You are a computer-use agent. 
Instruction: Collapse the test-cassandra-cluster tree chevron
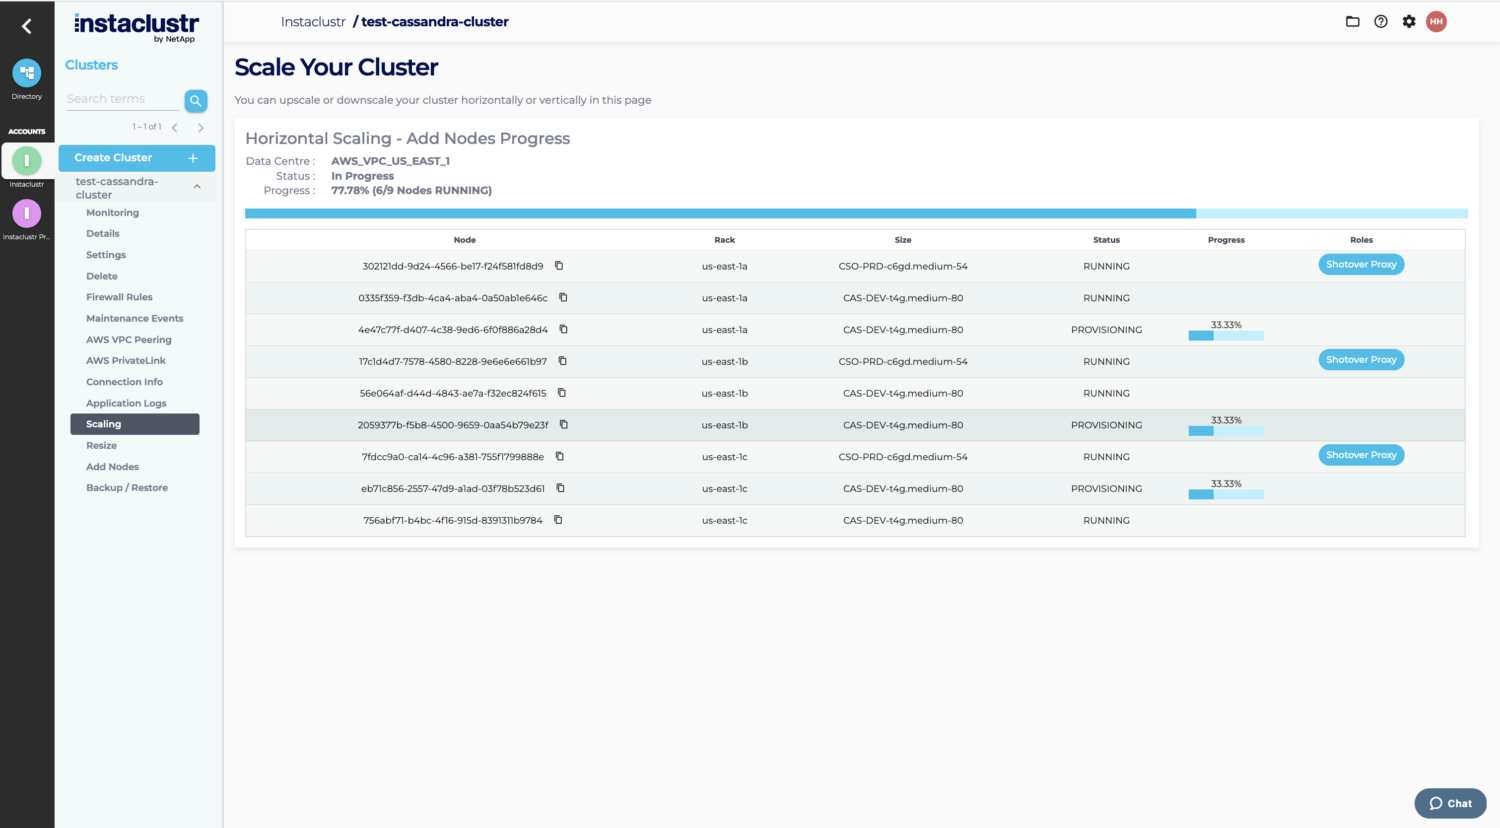coord(197,186)
